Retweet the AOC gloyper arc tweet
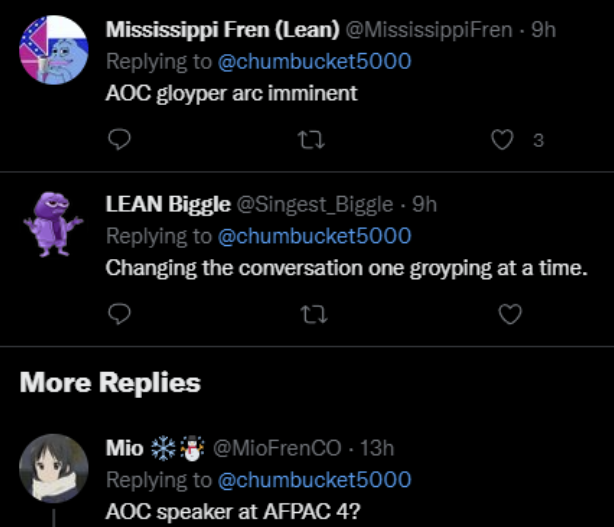This screenshot has height=527, width=614. click(311, 140)
